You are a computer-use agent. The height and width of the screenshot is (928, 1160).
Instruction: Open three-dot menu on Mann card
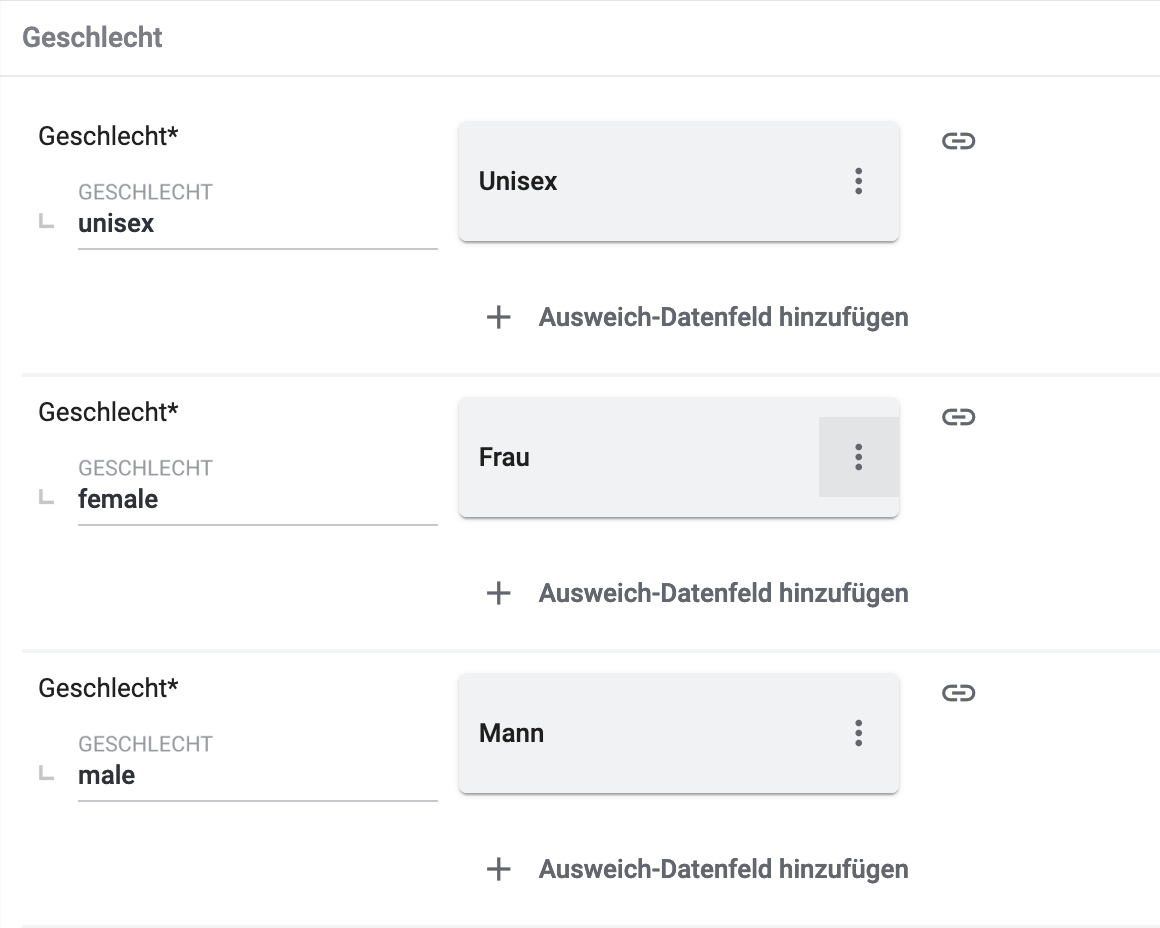(858, 733)
